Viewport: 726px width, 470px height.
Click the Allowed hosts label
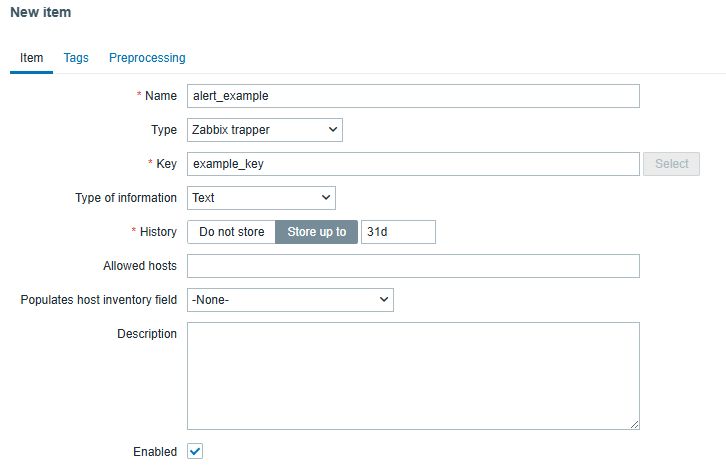140,266
